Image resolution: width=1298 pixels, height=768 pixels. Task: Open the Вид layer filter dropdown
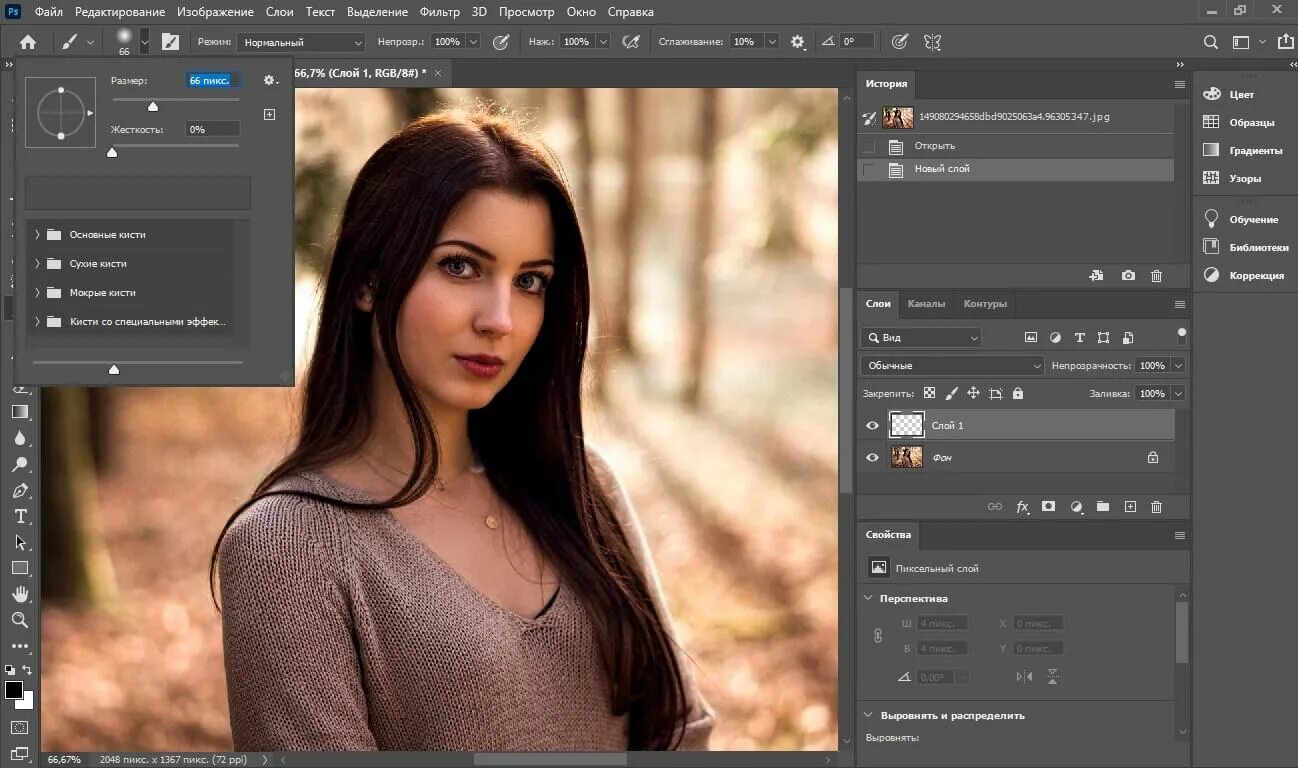[921, 338]
